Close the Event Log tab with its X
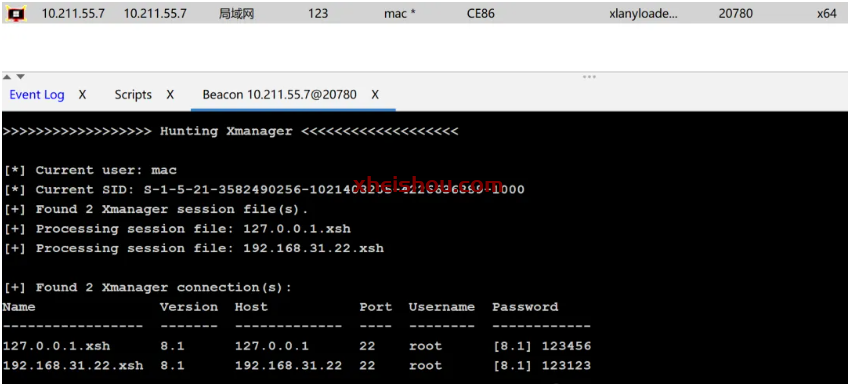The image size is (856, 384). 82,95
